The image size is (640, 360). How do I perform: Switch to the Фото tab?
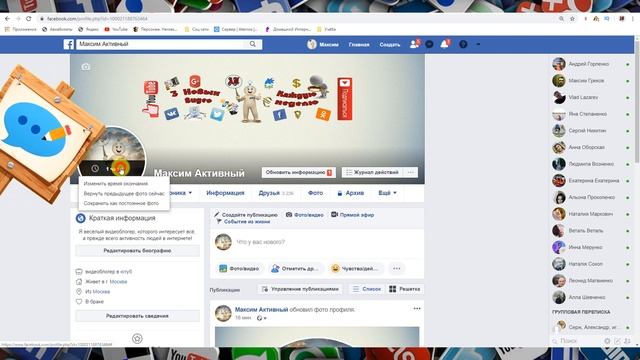(x=316, y=193)
